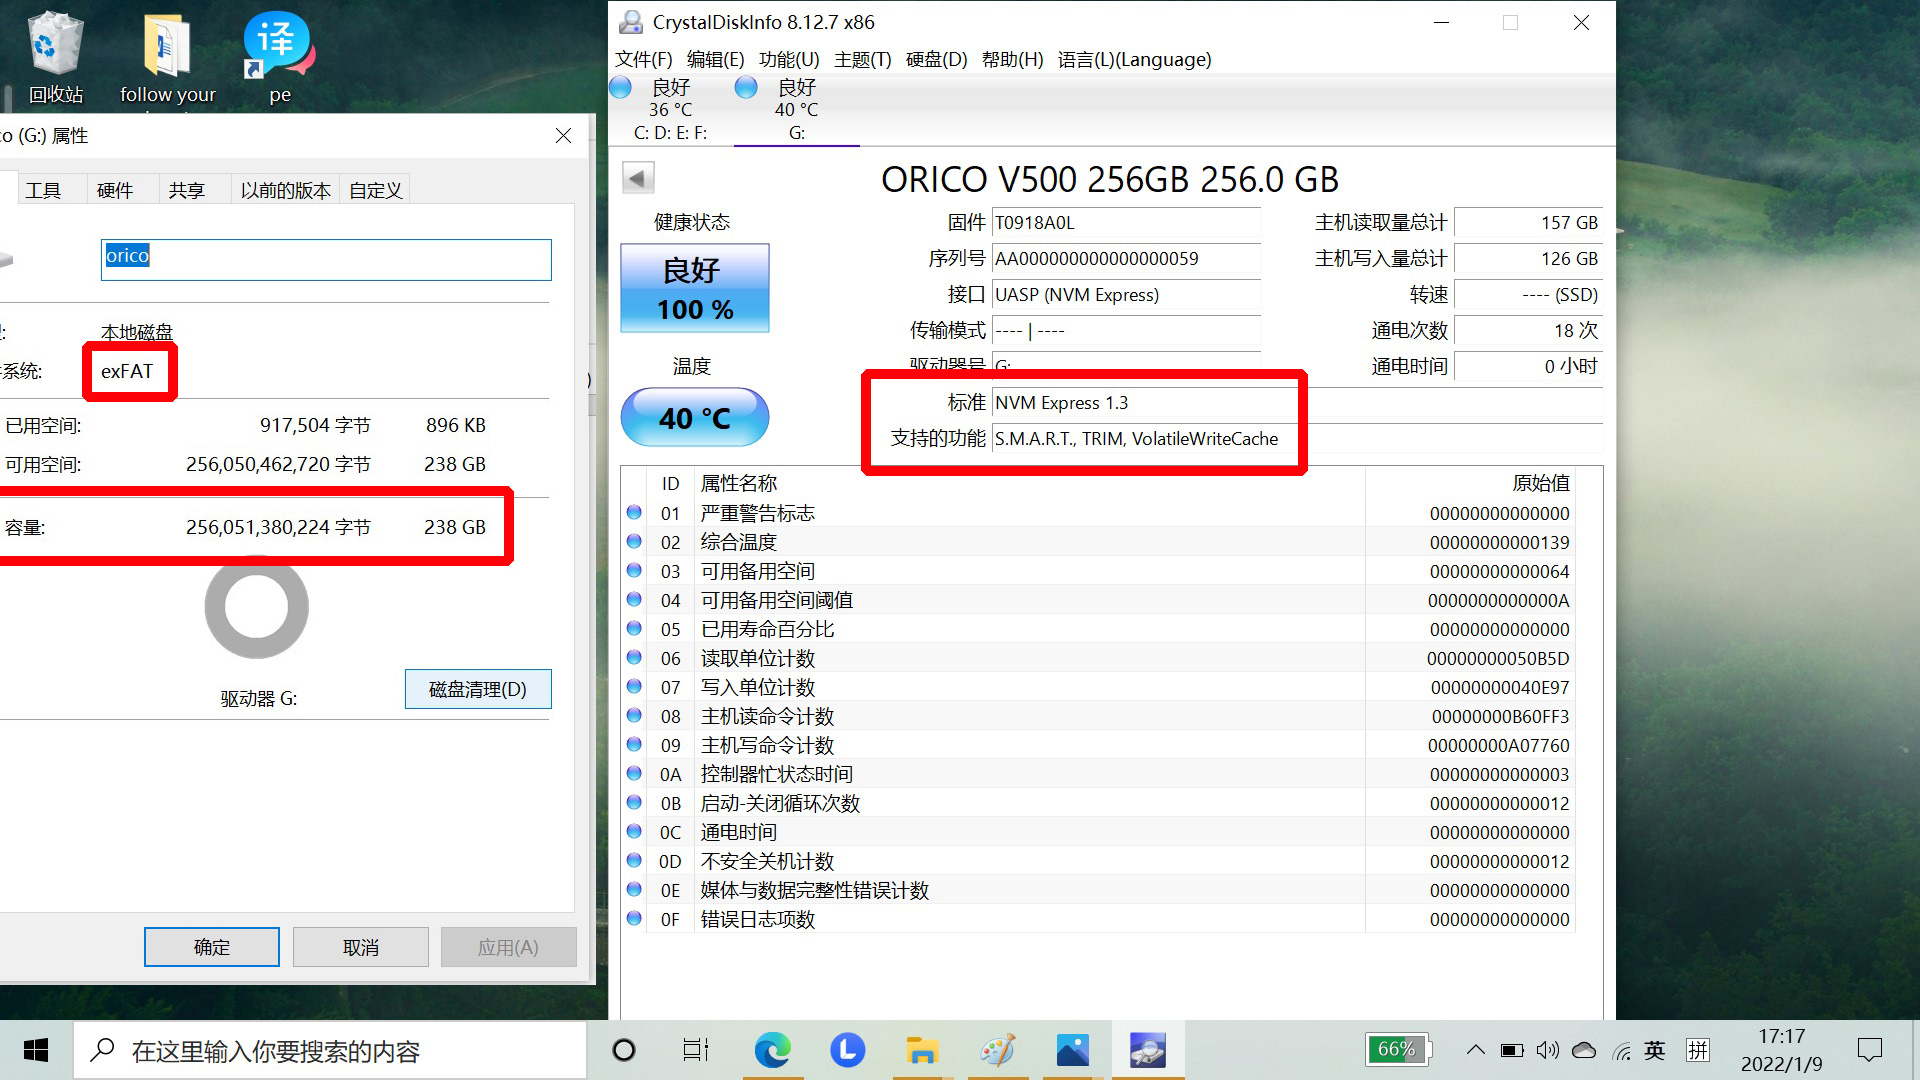Click the firmware field T0918A0L
The width and height of the screenshot is (1920, 1080).
click(x=1126, y=223)
